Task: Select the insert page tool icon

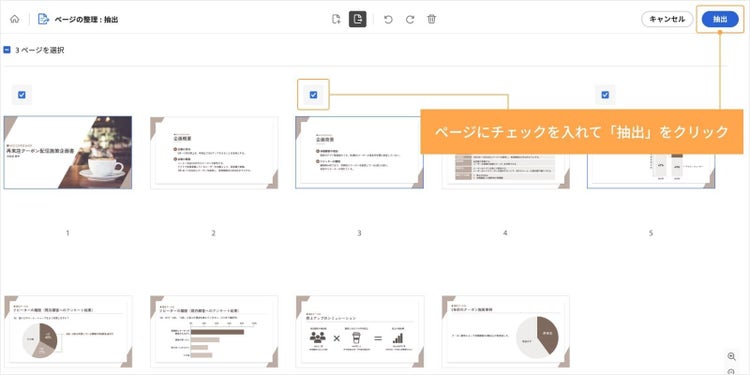Action: click(336, 19)
